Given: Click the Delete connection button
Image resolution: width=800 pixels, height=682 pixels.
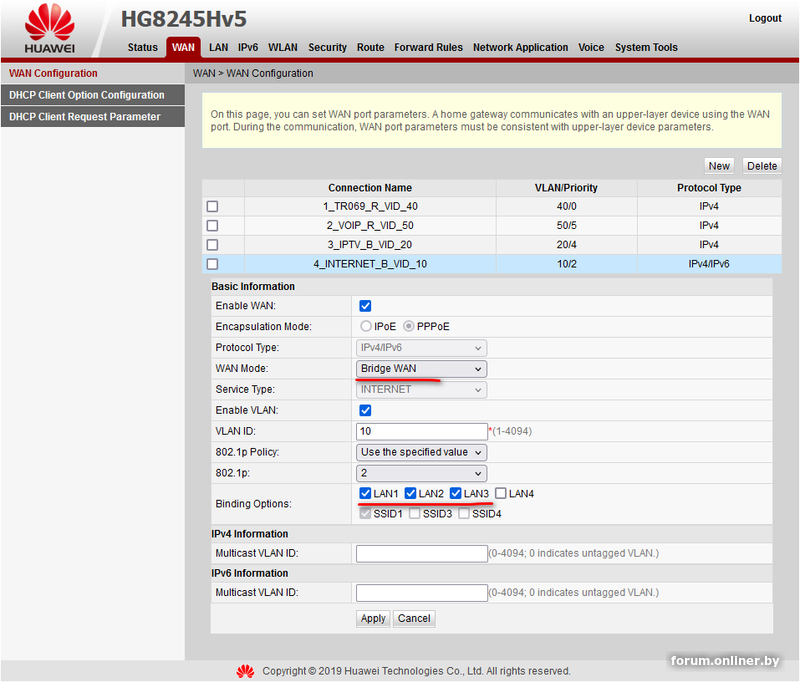Looking at the screenshot, I should (x=761, y=166).
